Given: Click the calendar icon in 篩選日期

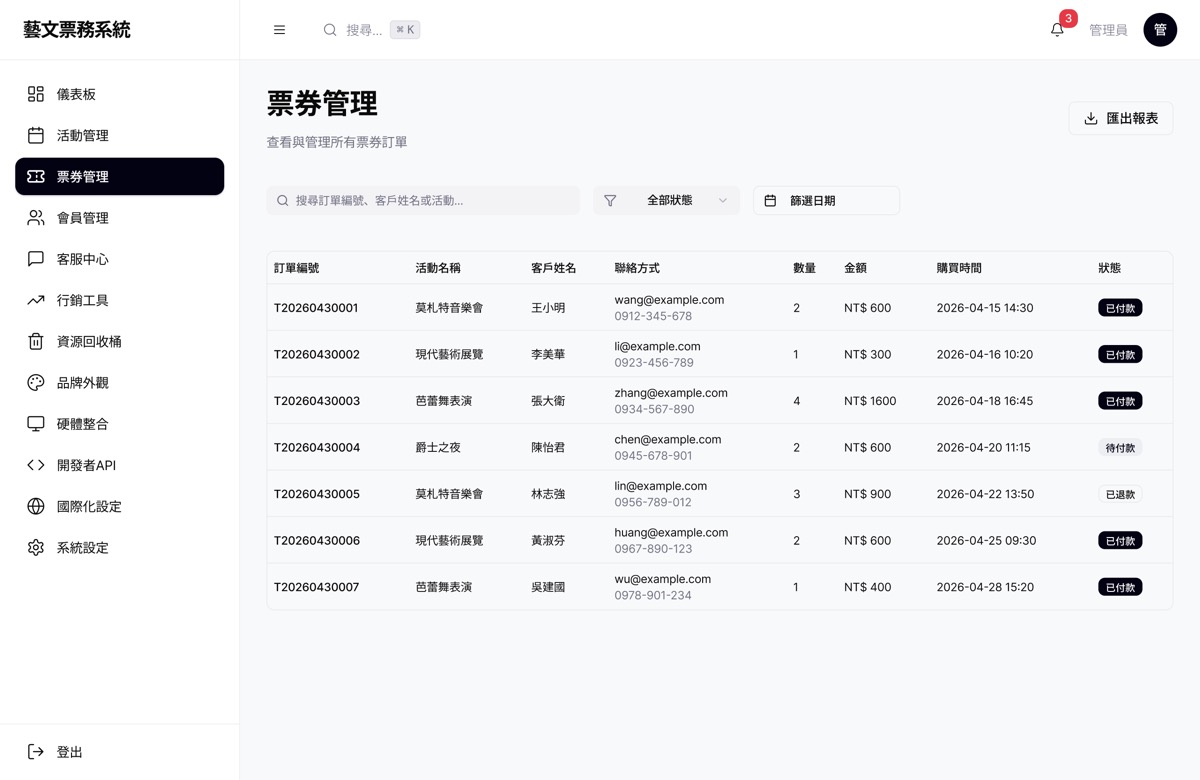Looking at the screenshot, I should point(770,200).
